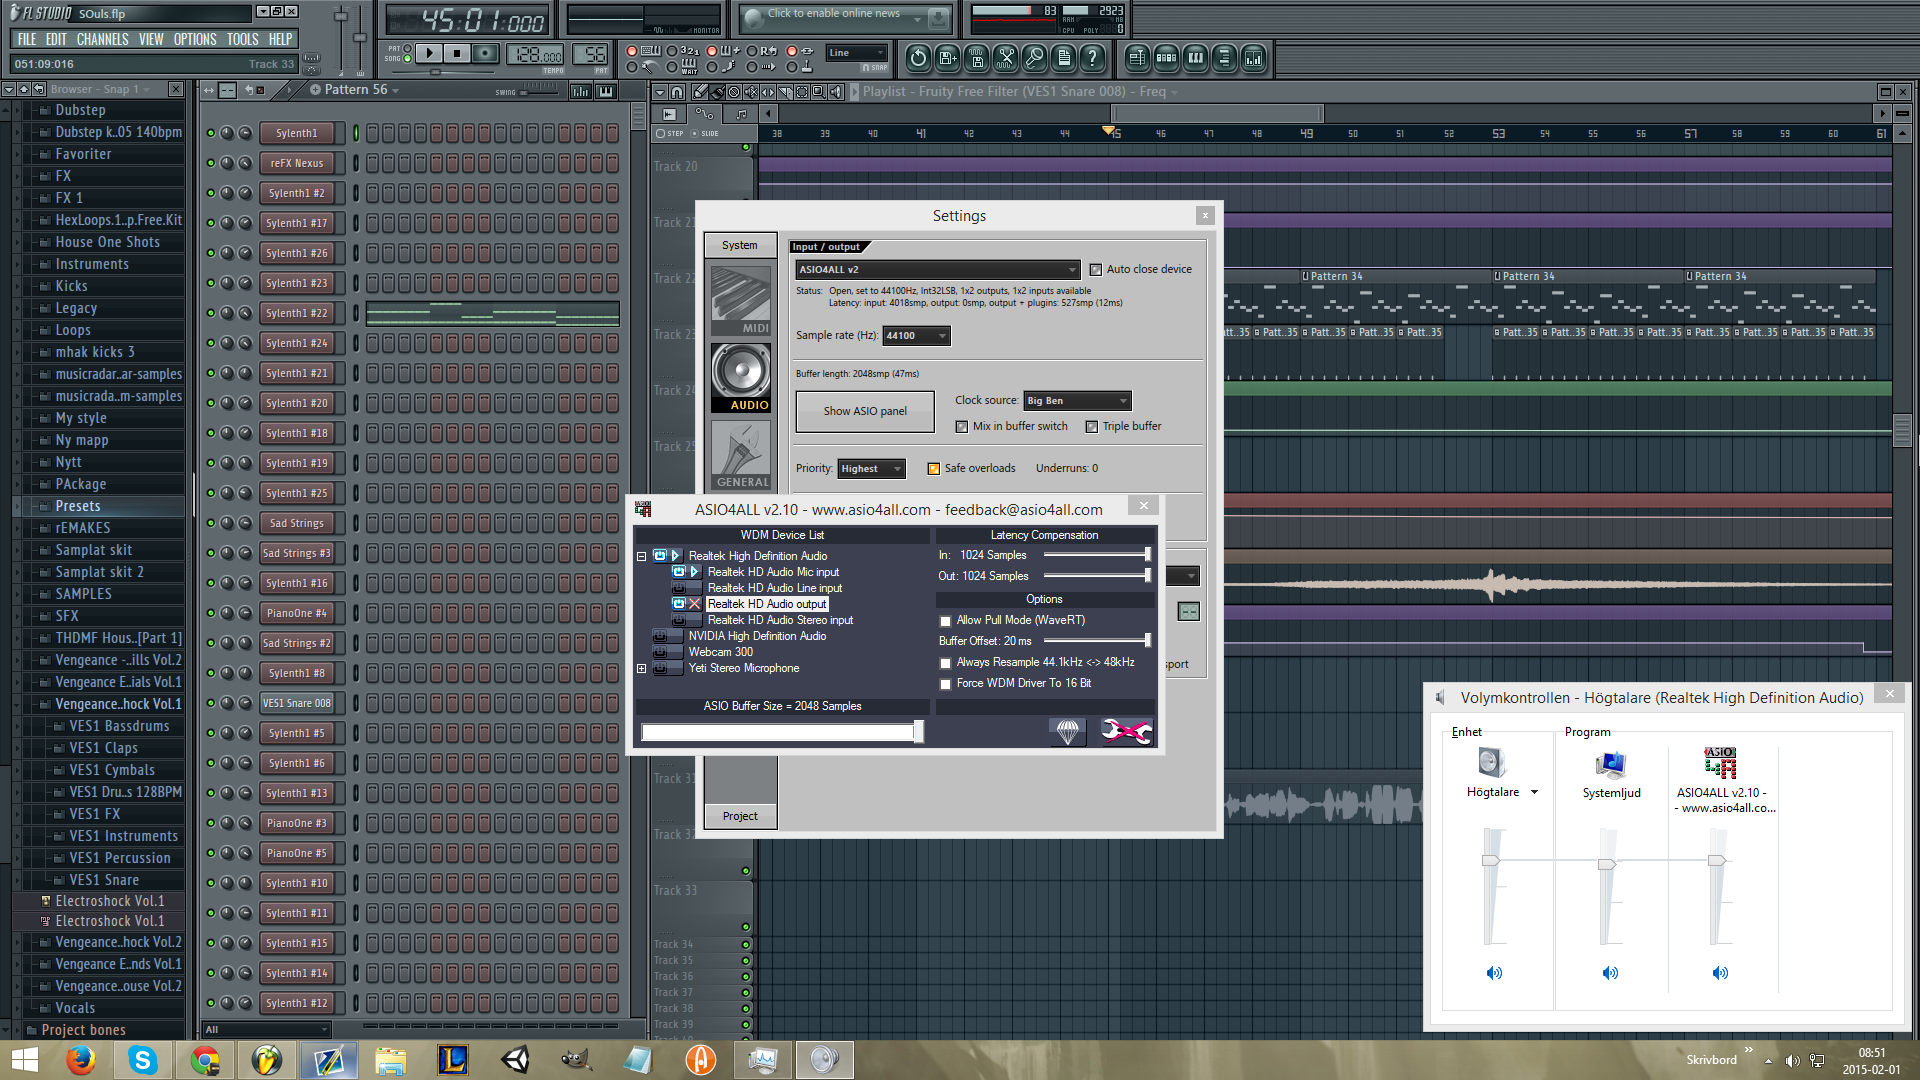Screen dimensions: 1920x1080
Task: Open the CHANNELS menu
Action: point(102,39)
